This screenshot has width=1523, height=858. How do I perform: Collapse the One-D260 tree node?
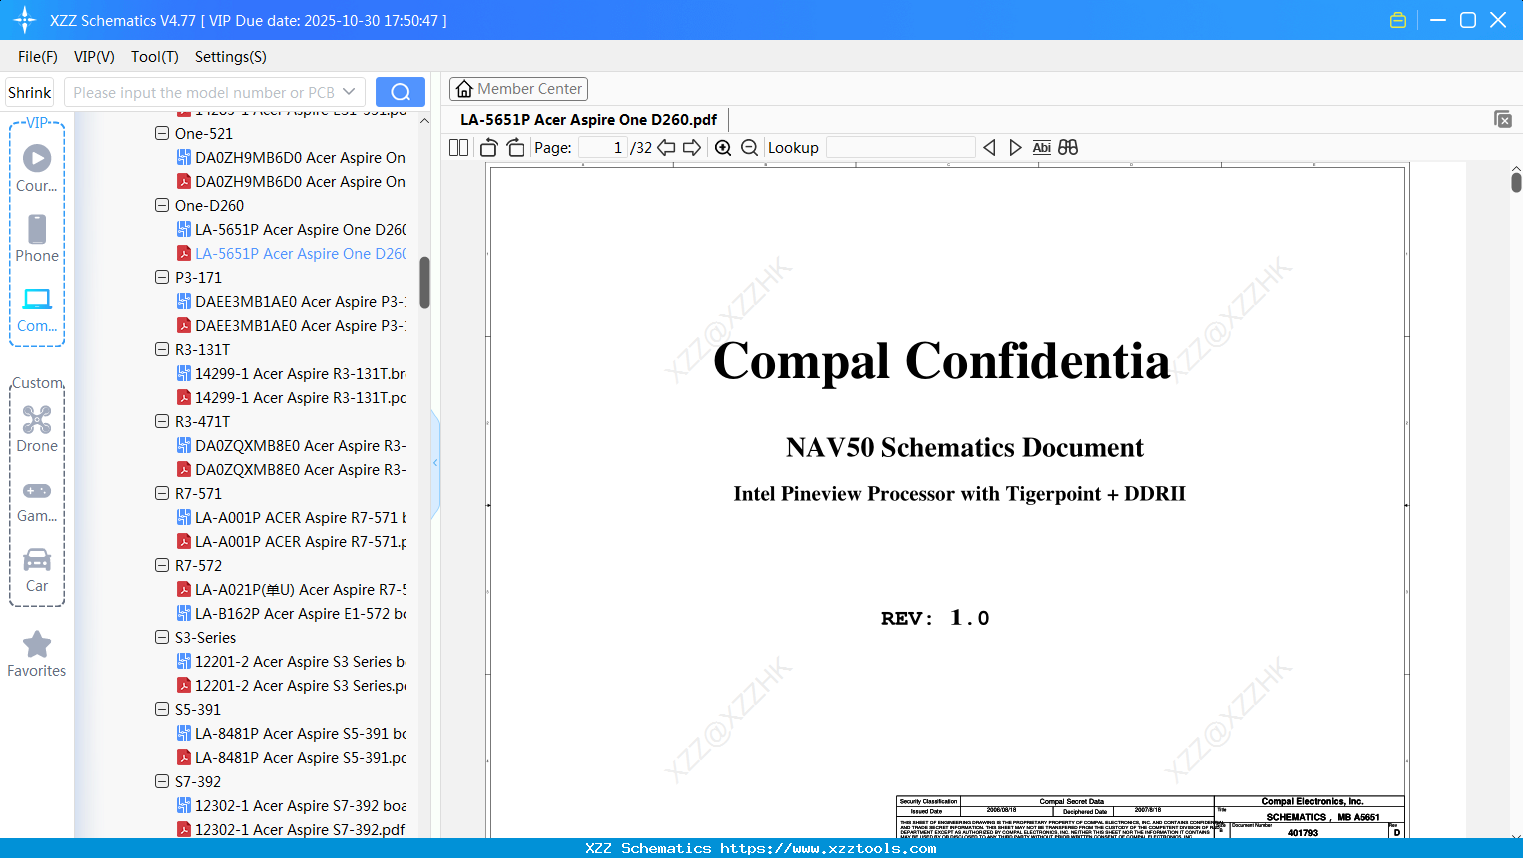tap(162, 205)
